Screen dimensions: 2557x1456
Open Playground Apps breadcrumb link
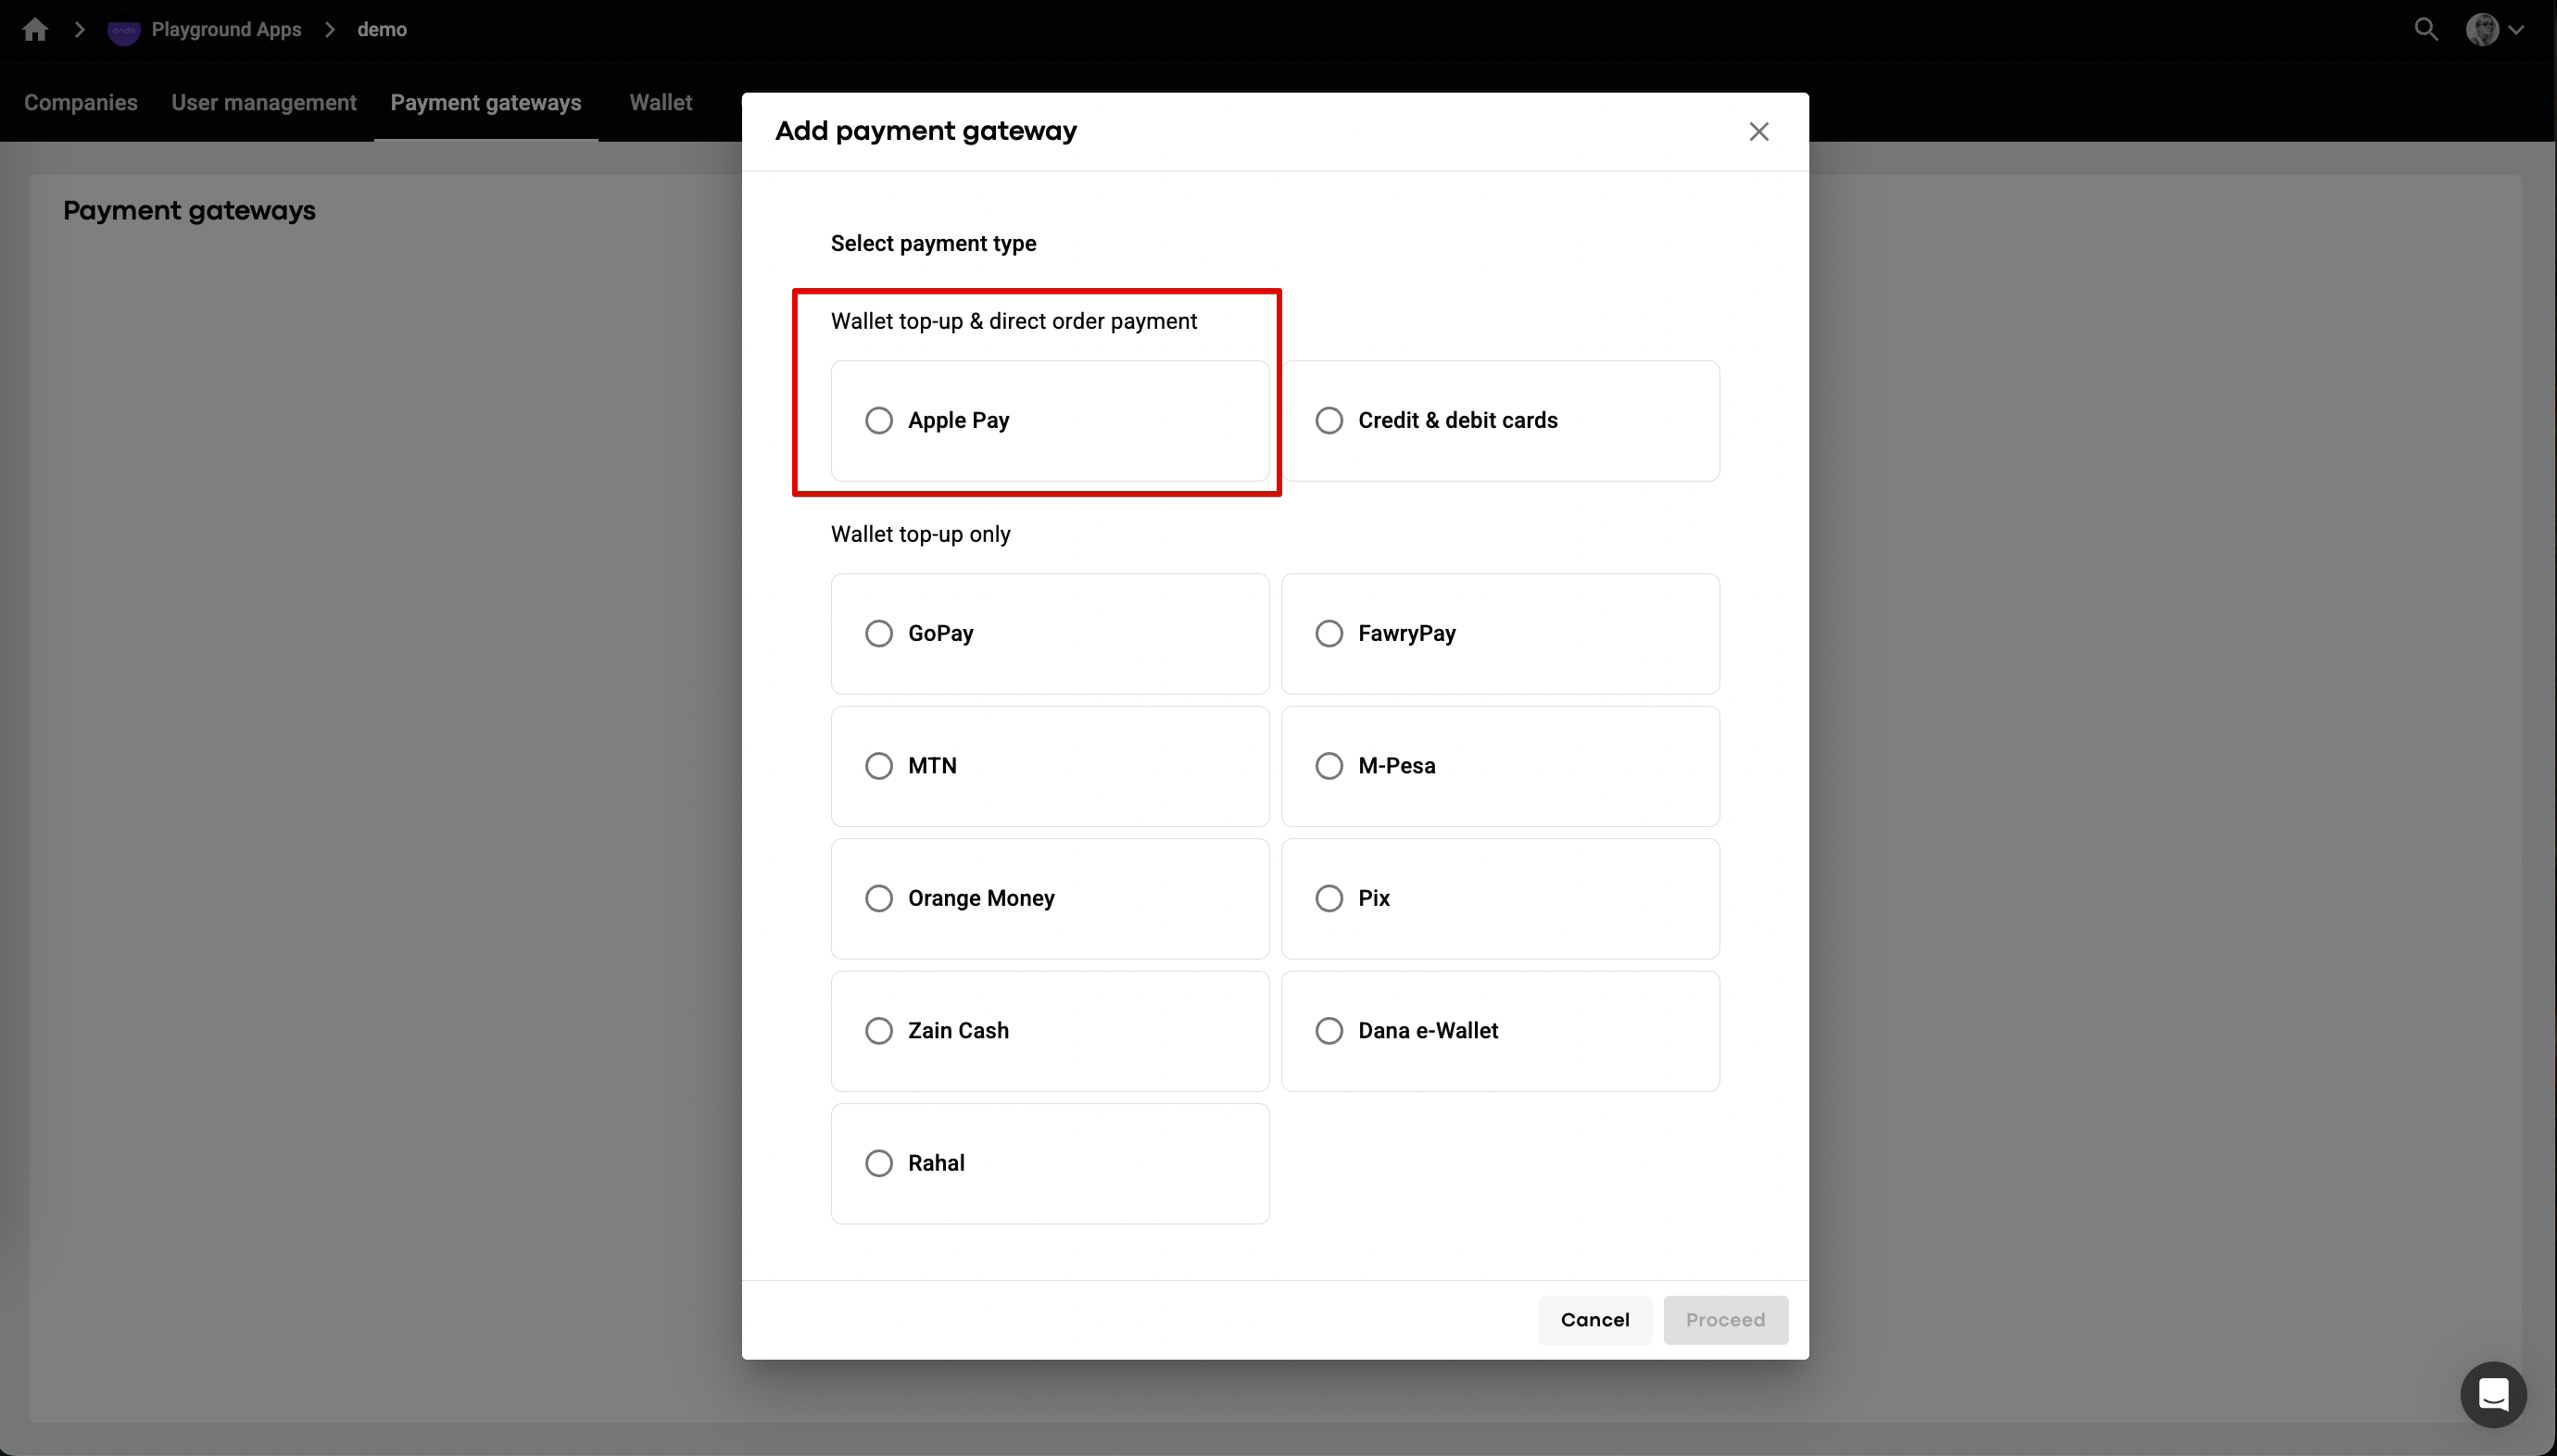[226, 30]
